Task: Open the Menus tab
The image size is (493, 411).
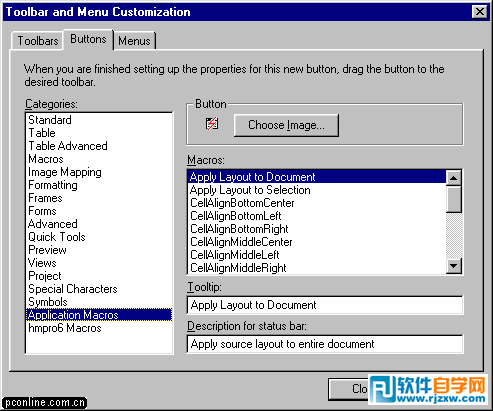Action: point(135,41)
